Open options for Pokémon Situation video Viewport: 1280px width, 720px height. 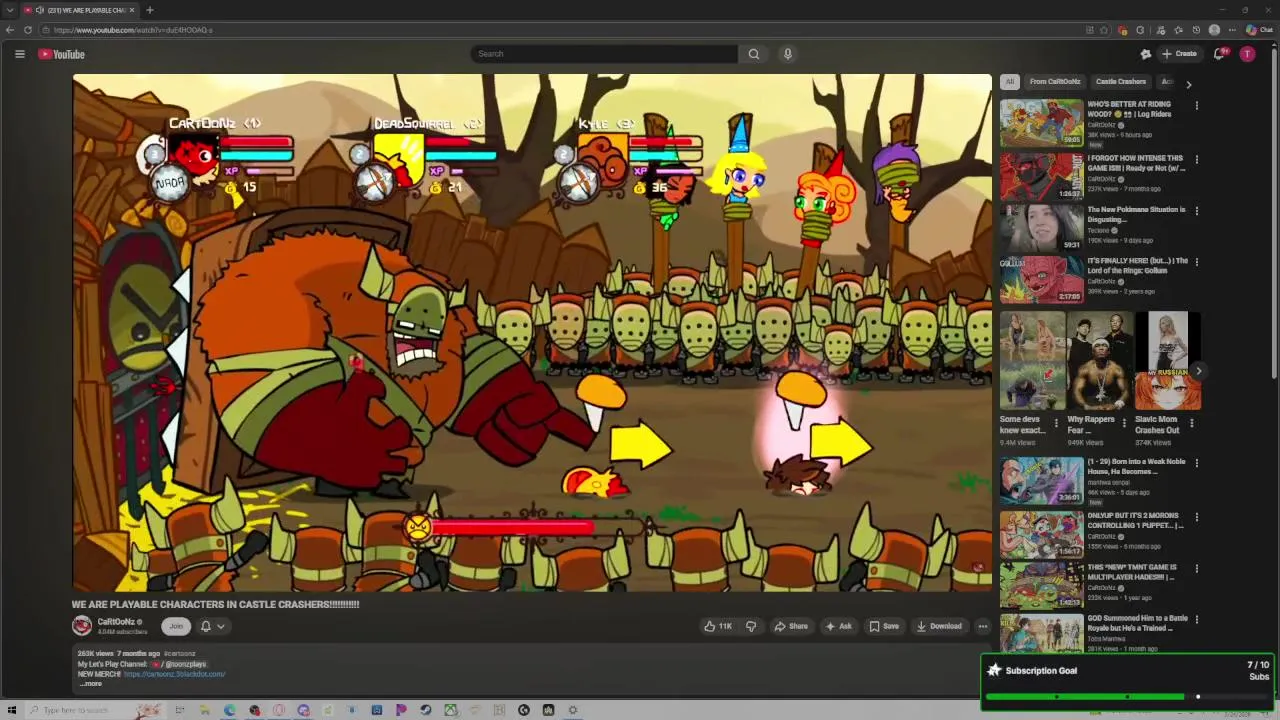coord(1196,211)
